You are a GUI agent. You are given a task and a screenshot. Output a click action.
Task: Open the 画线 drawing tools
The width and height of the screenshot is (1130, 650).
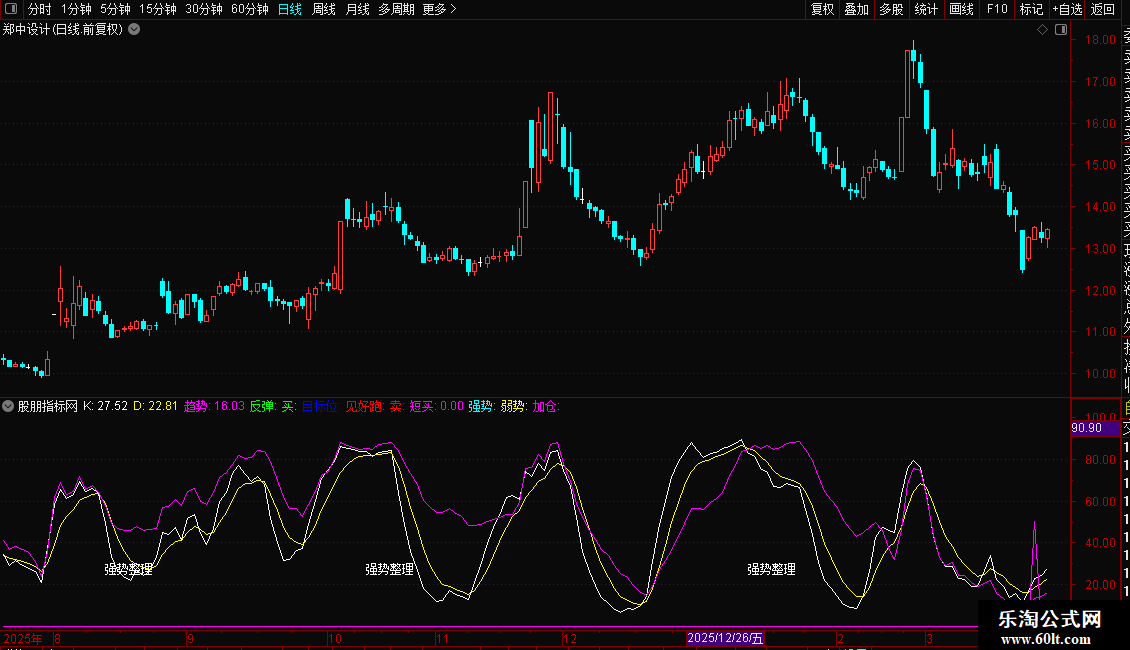click(x=961, y=9)
